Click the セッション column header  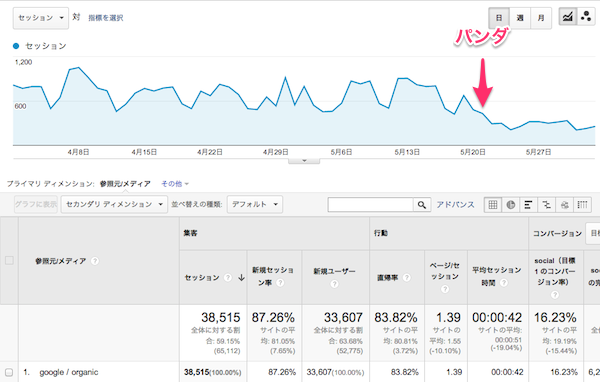[202, 278]
